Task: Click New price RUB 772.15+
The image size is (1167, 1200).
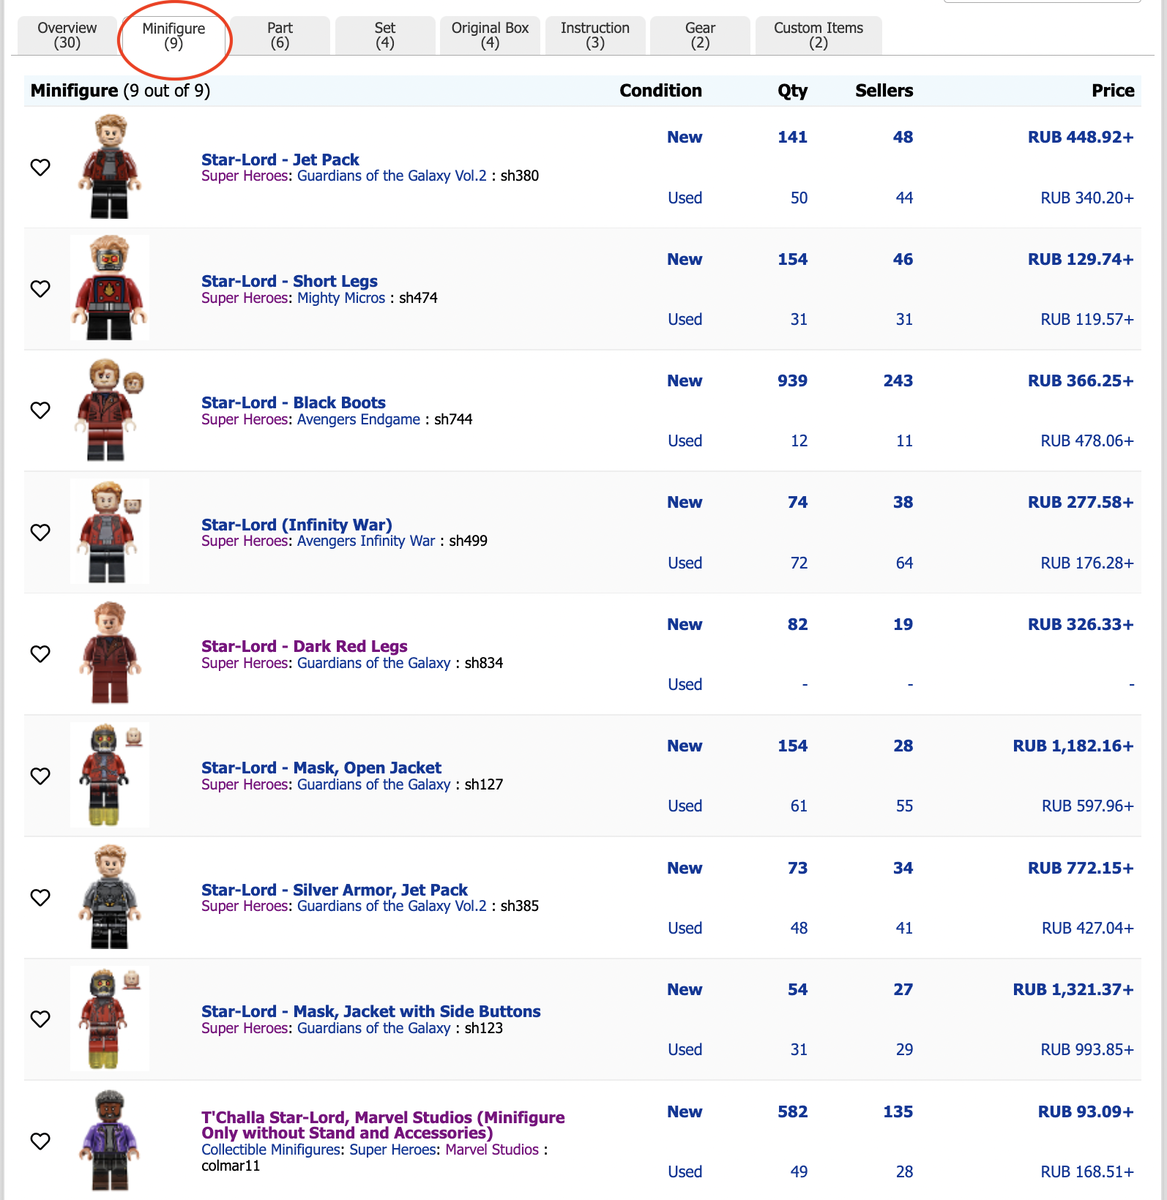Action: [1081, 868]
